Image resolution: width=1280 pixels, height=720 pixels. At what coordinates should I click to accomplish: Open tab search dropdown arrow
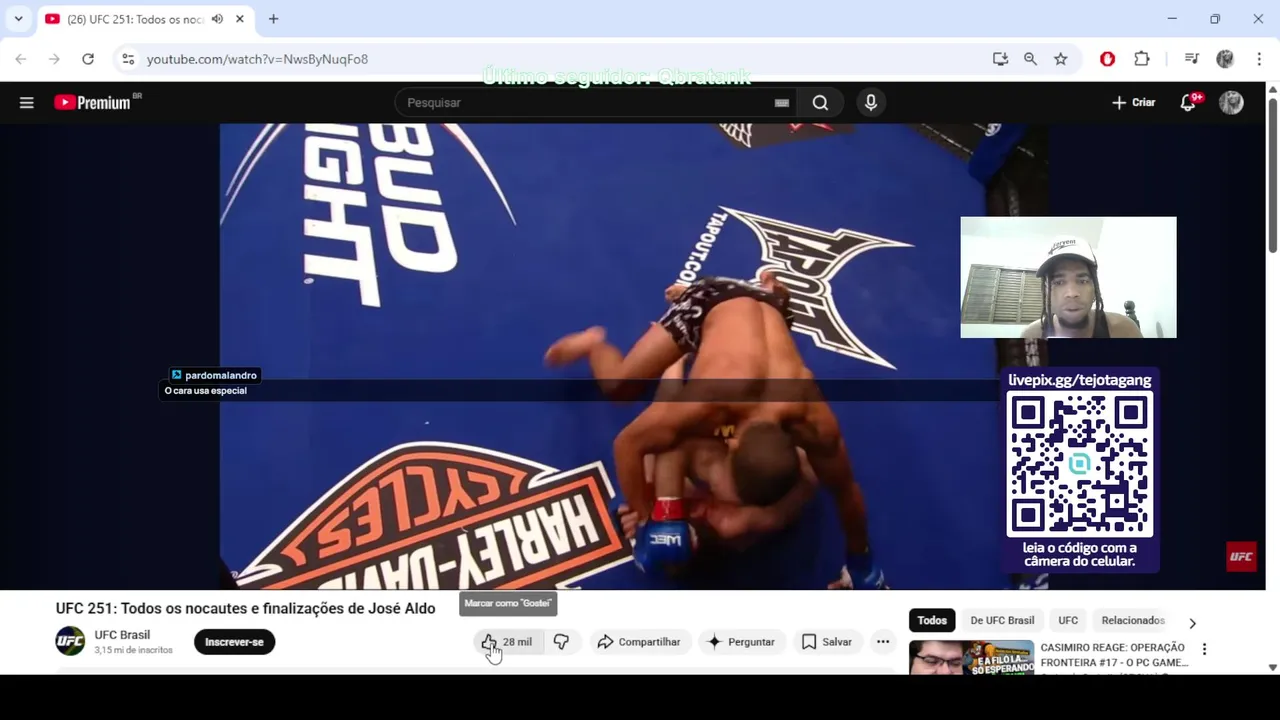18,19
